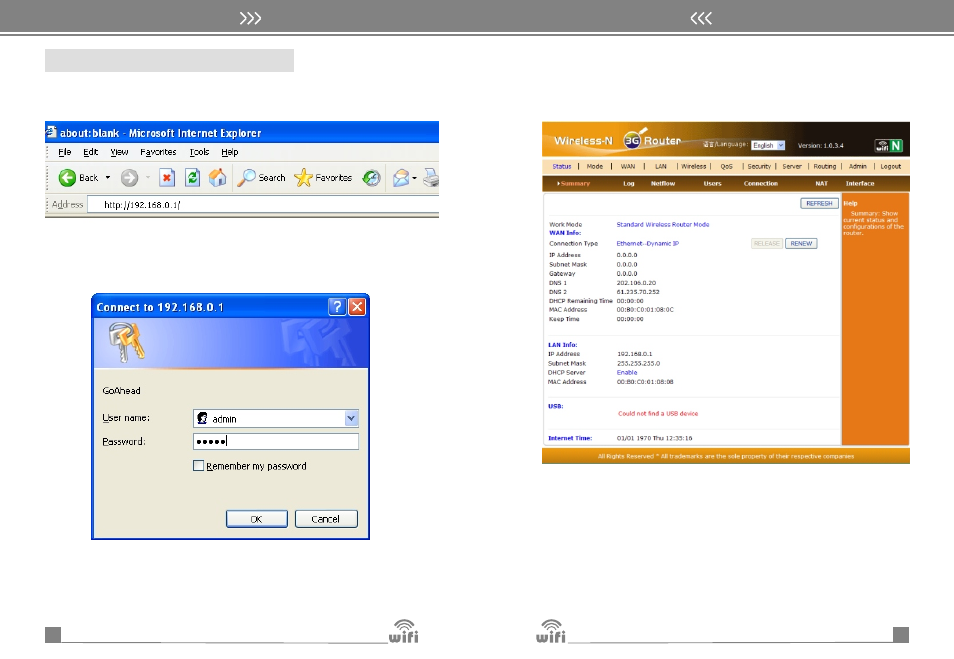Select the Server tab in router menu
The width and height of the screenshot is (954, 659).
pyautogui.click(x=792, y=166)
